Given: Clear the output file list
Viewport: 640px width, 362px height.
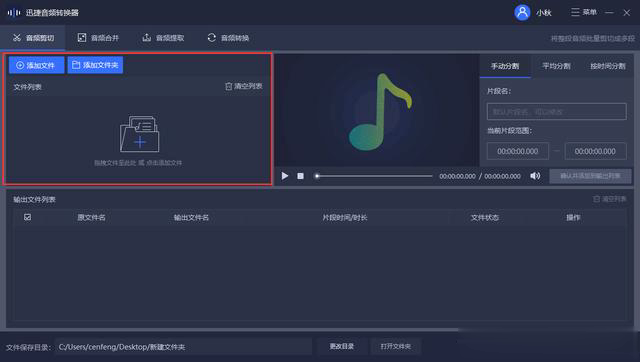Looking at the screenshot, I should click(609, 199).
